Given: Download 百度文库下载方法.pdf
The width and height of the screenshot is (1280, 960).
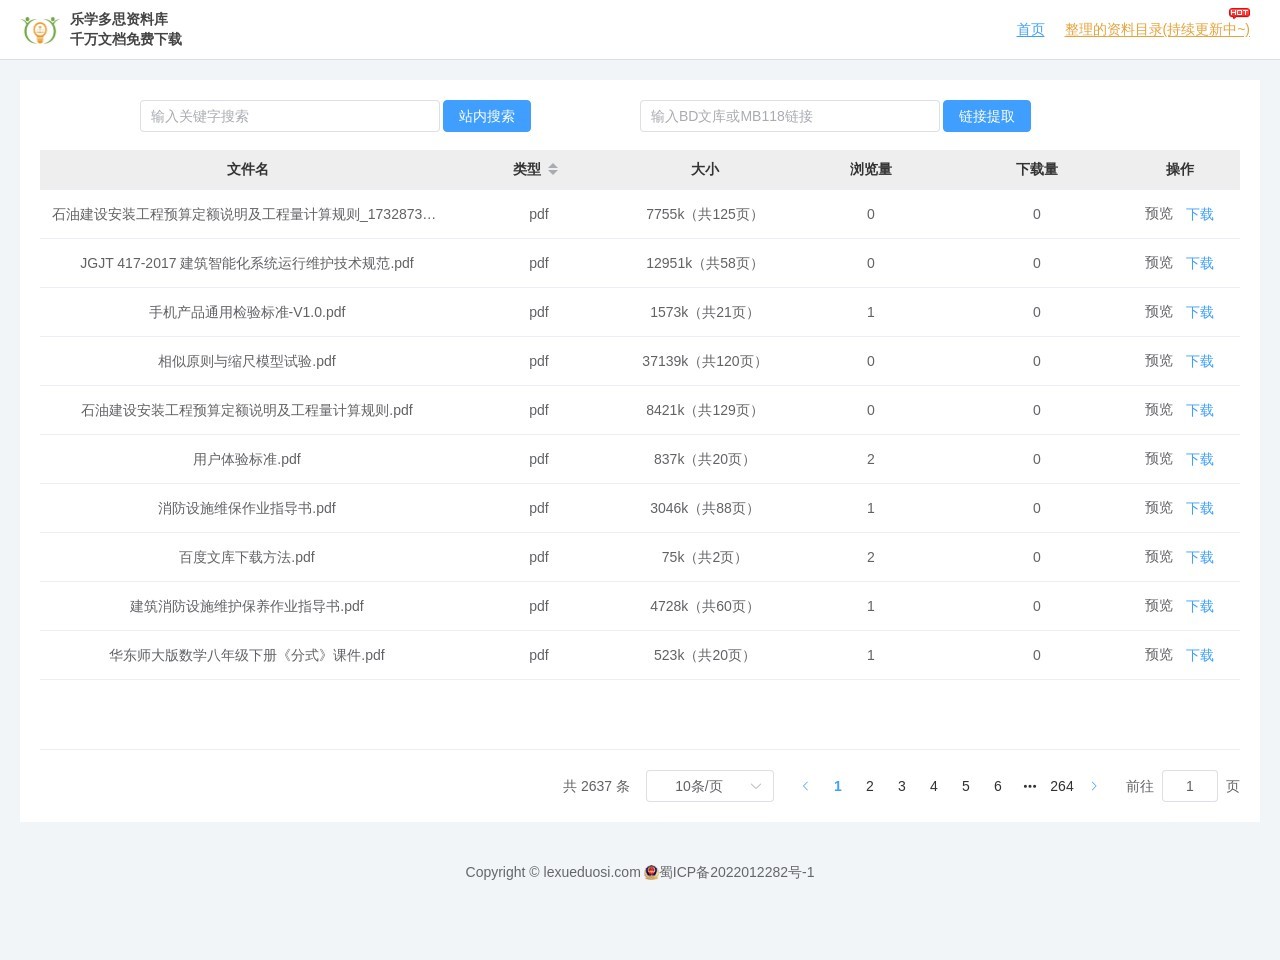Looking at the screenshot, I should [1199, 557].
